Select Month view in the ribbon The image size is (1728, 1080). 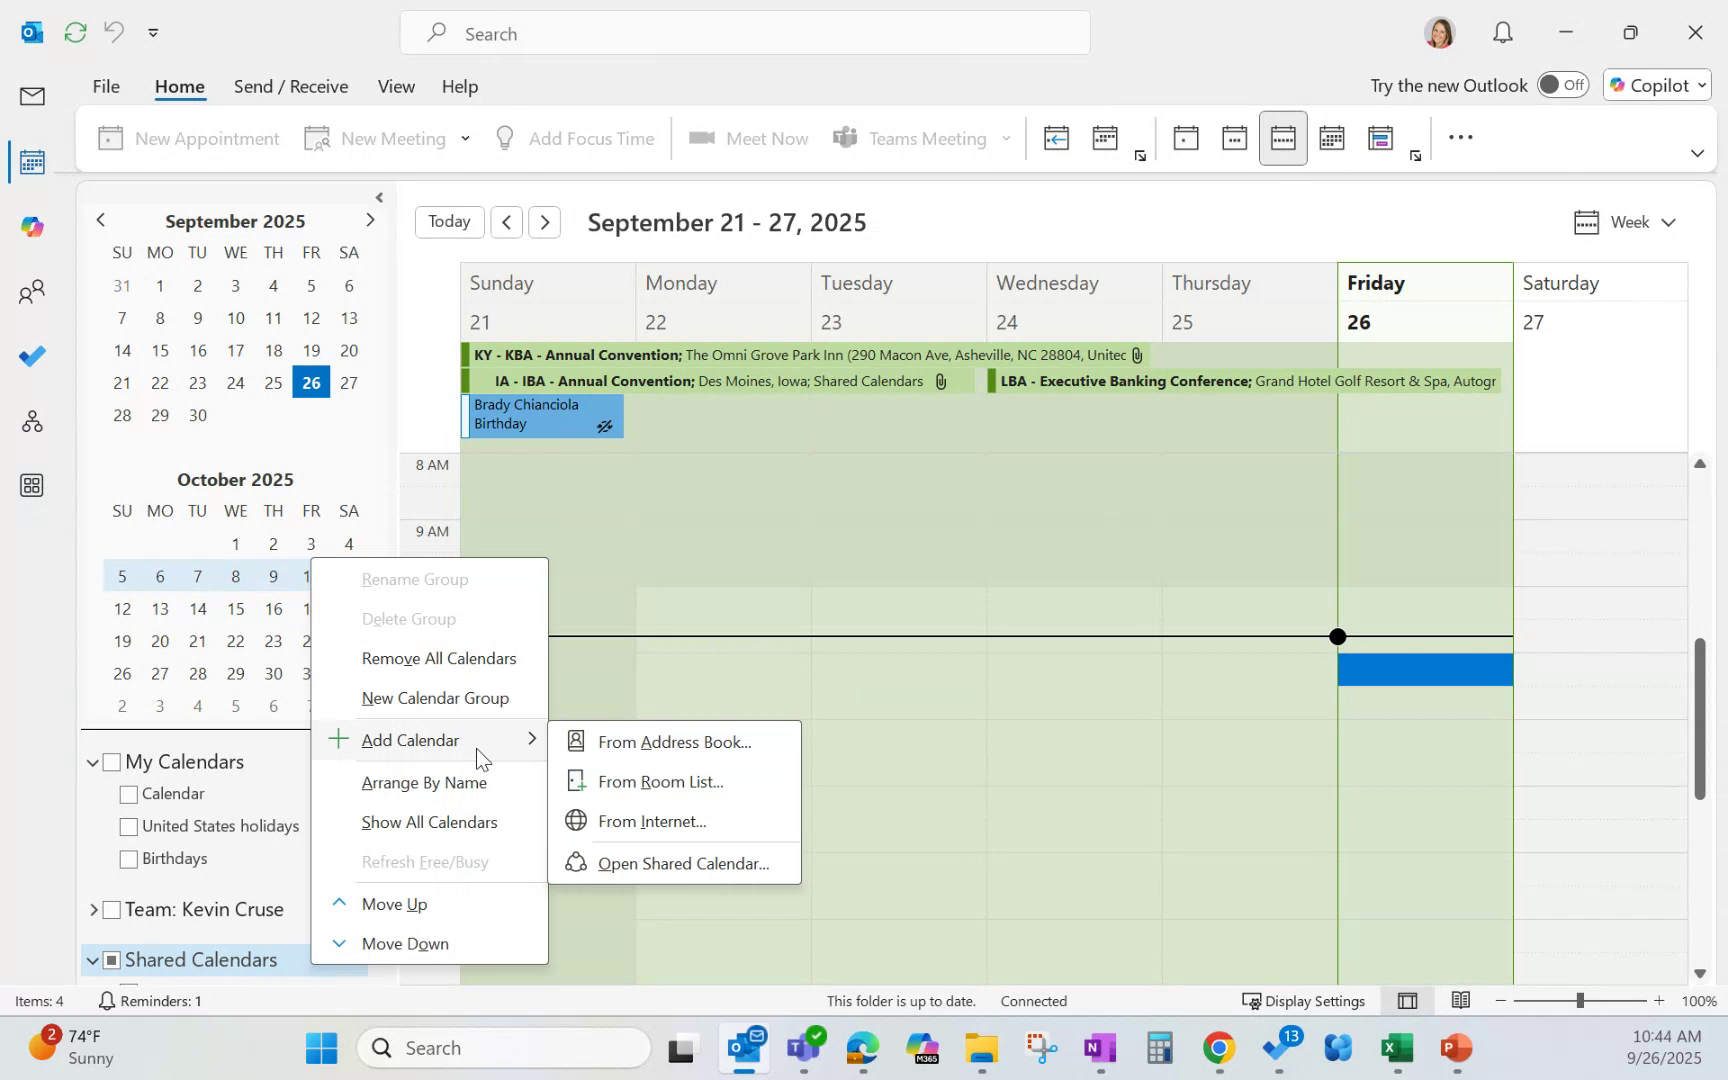(x=1331, y=137)
